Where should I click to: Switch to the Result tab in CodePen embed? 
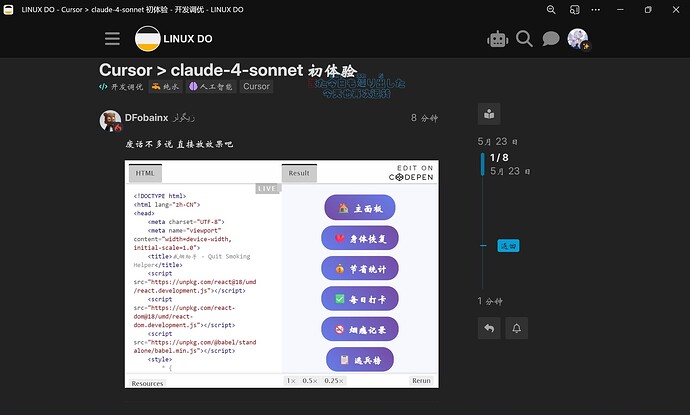coord(299,173)
